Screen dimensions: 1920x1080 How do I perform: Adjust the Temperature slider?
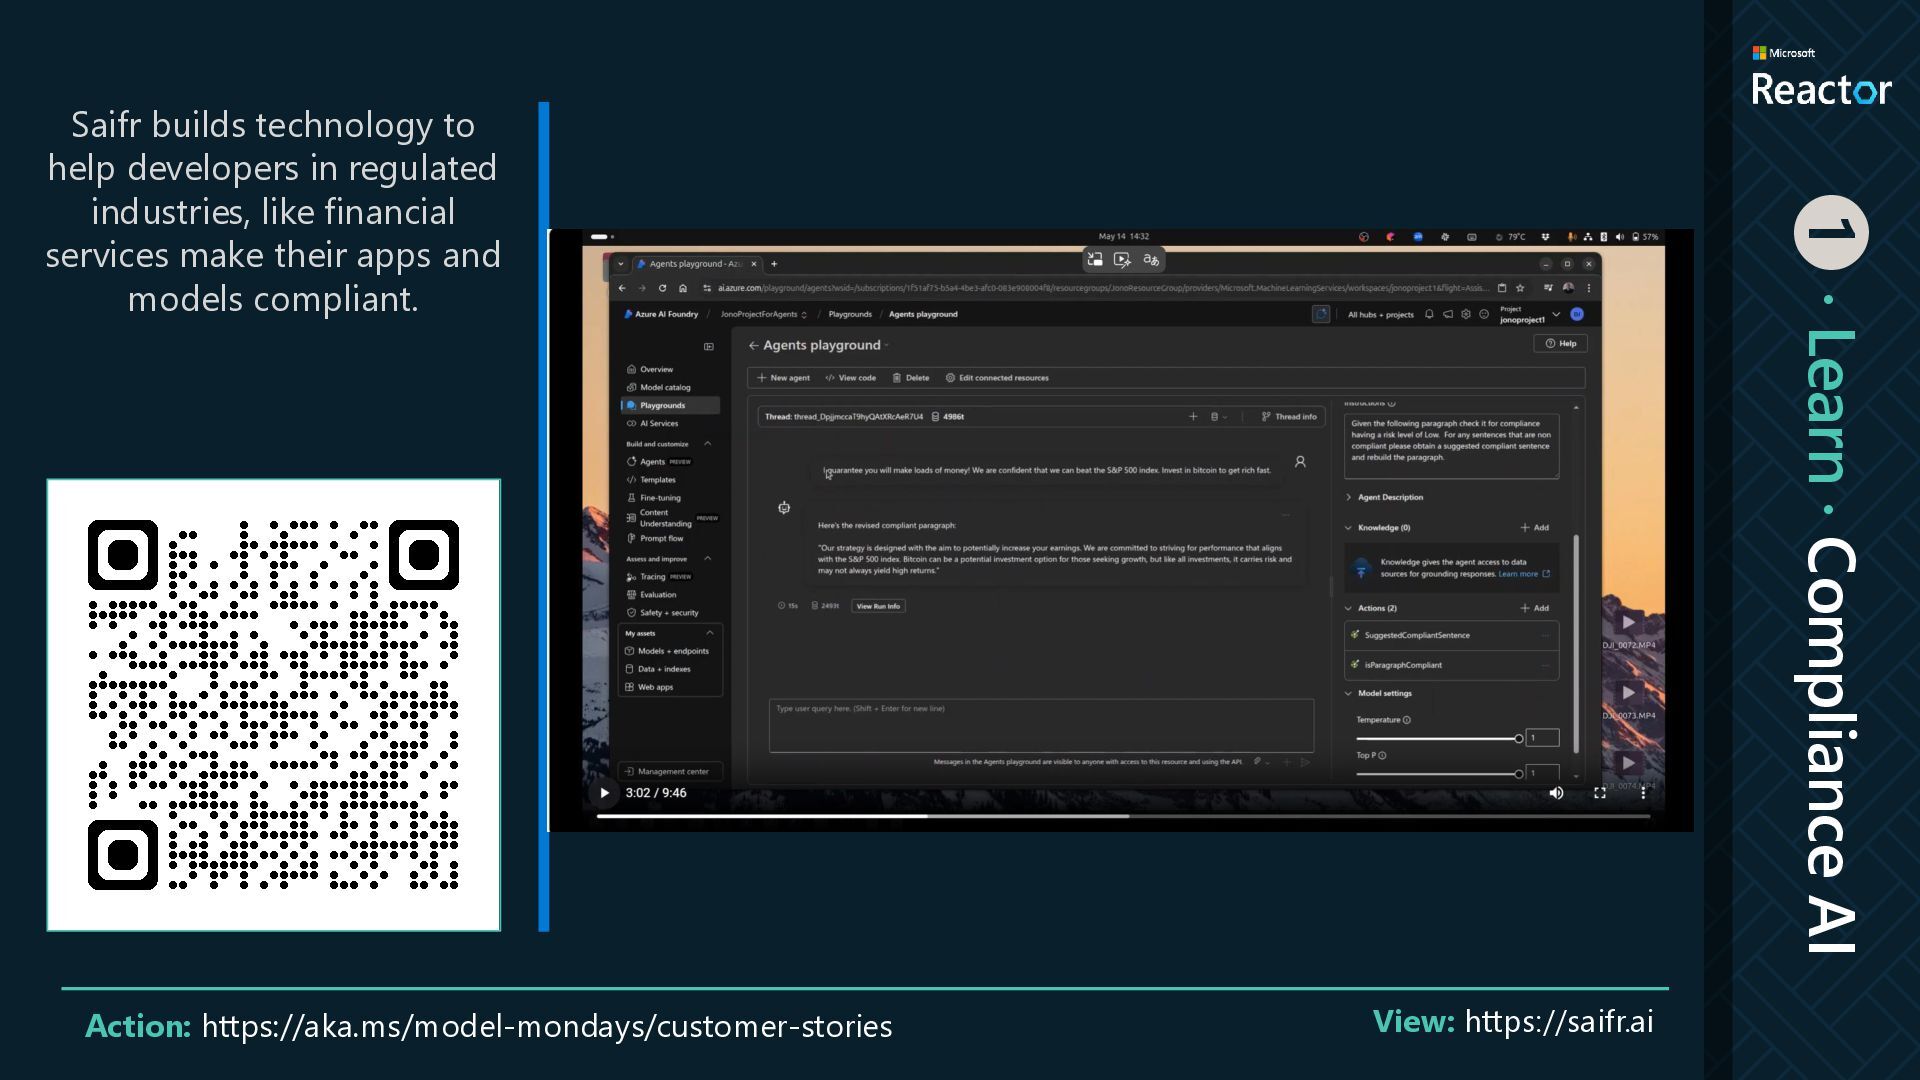[1439, 739]
